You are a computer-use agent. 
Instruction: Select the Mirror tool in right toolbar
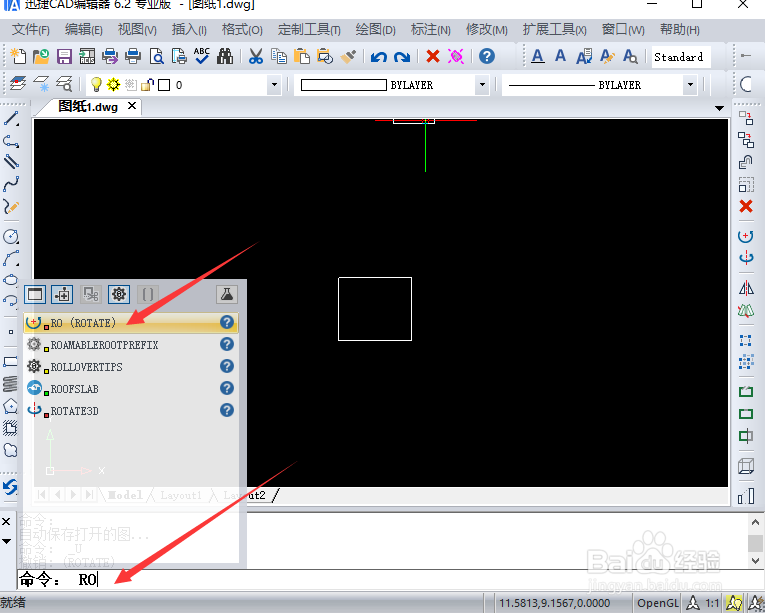click(x=746, y=288)
